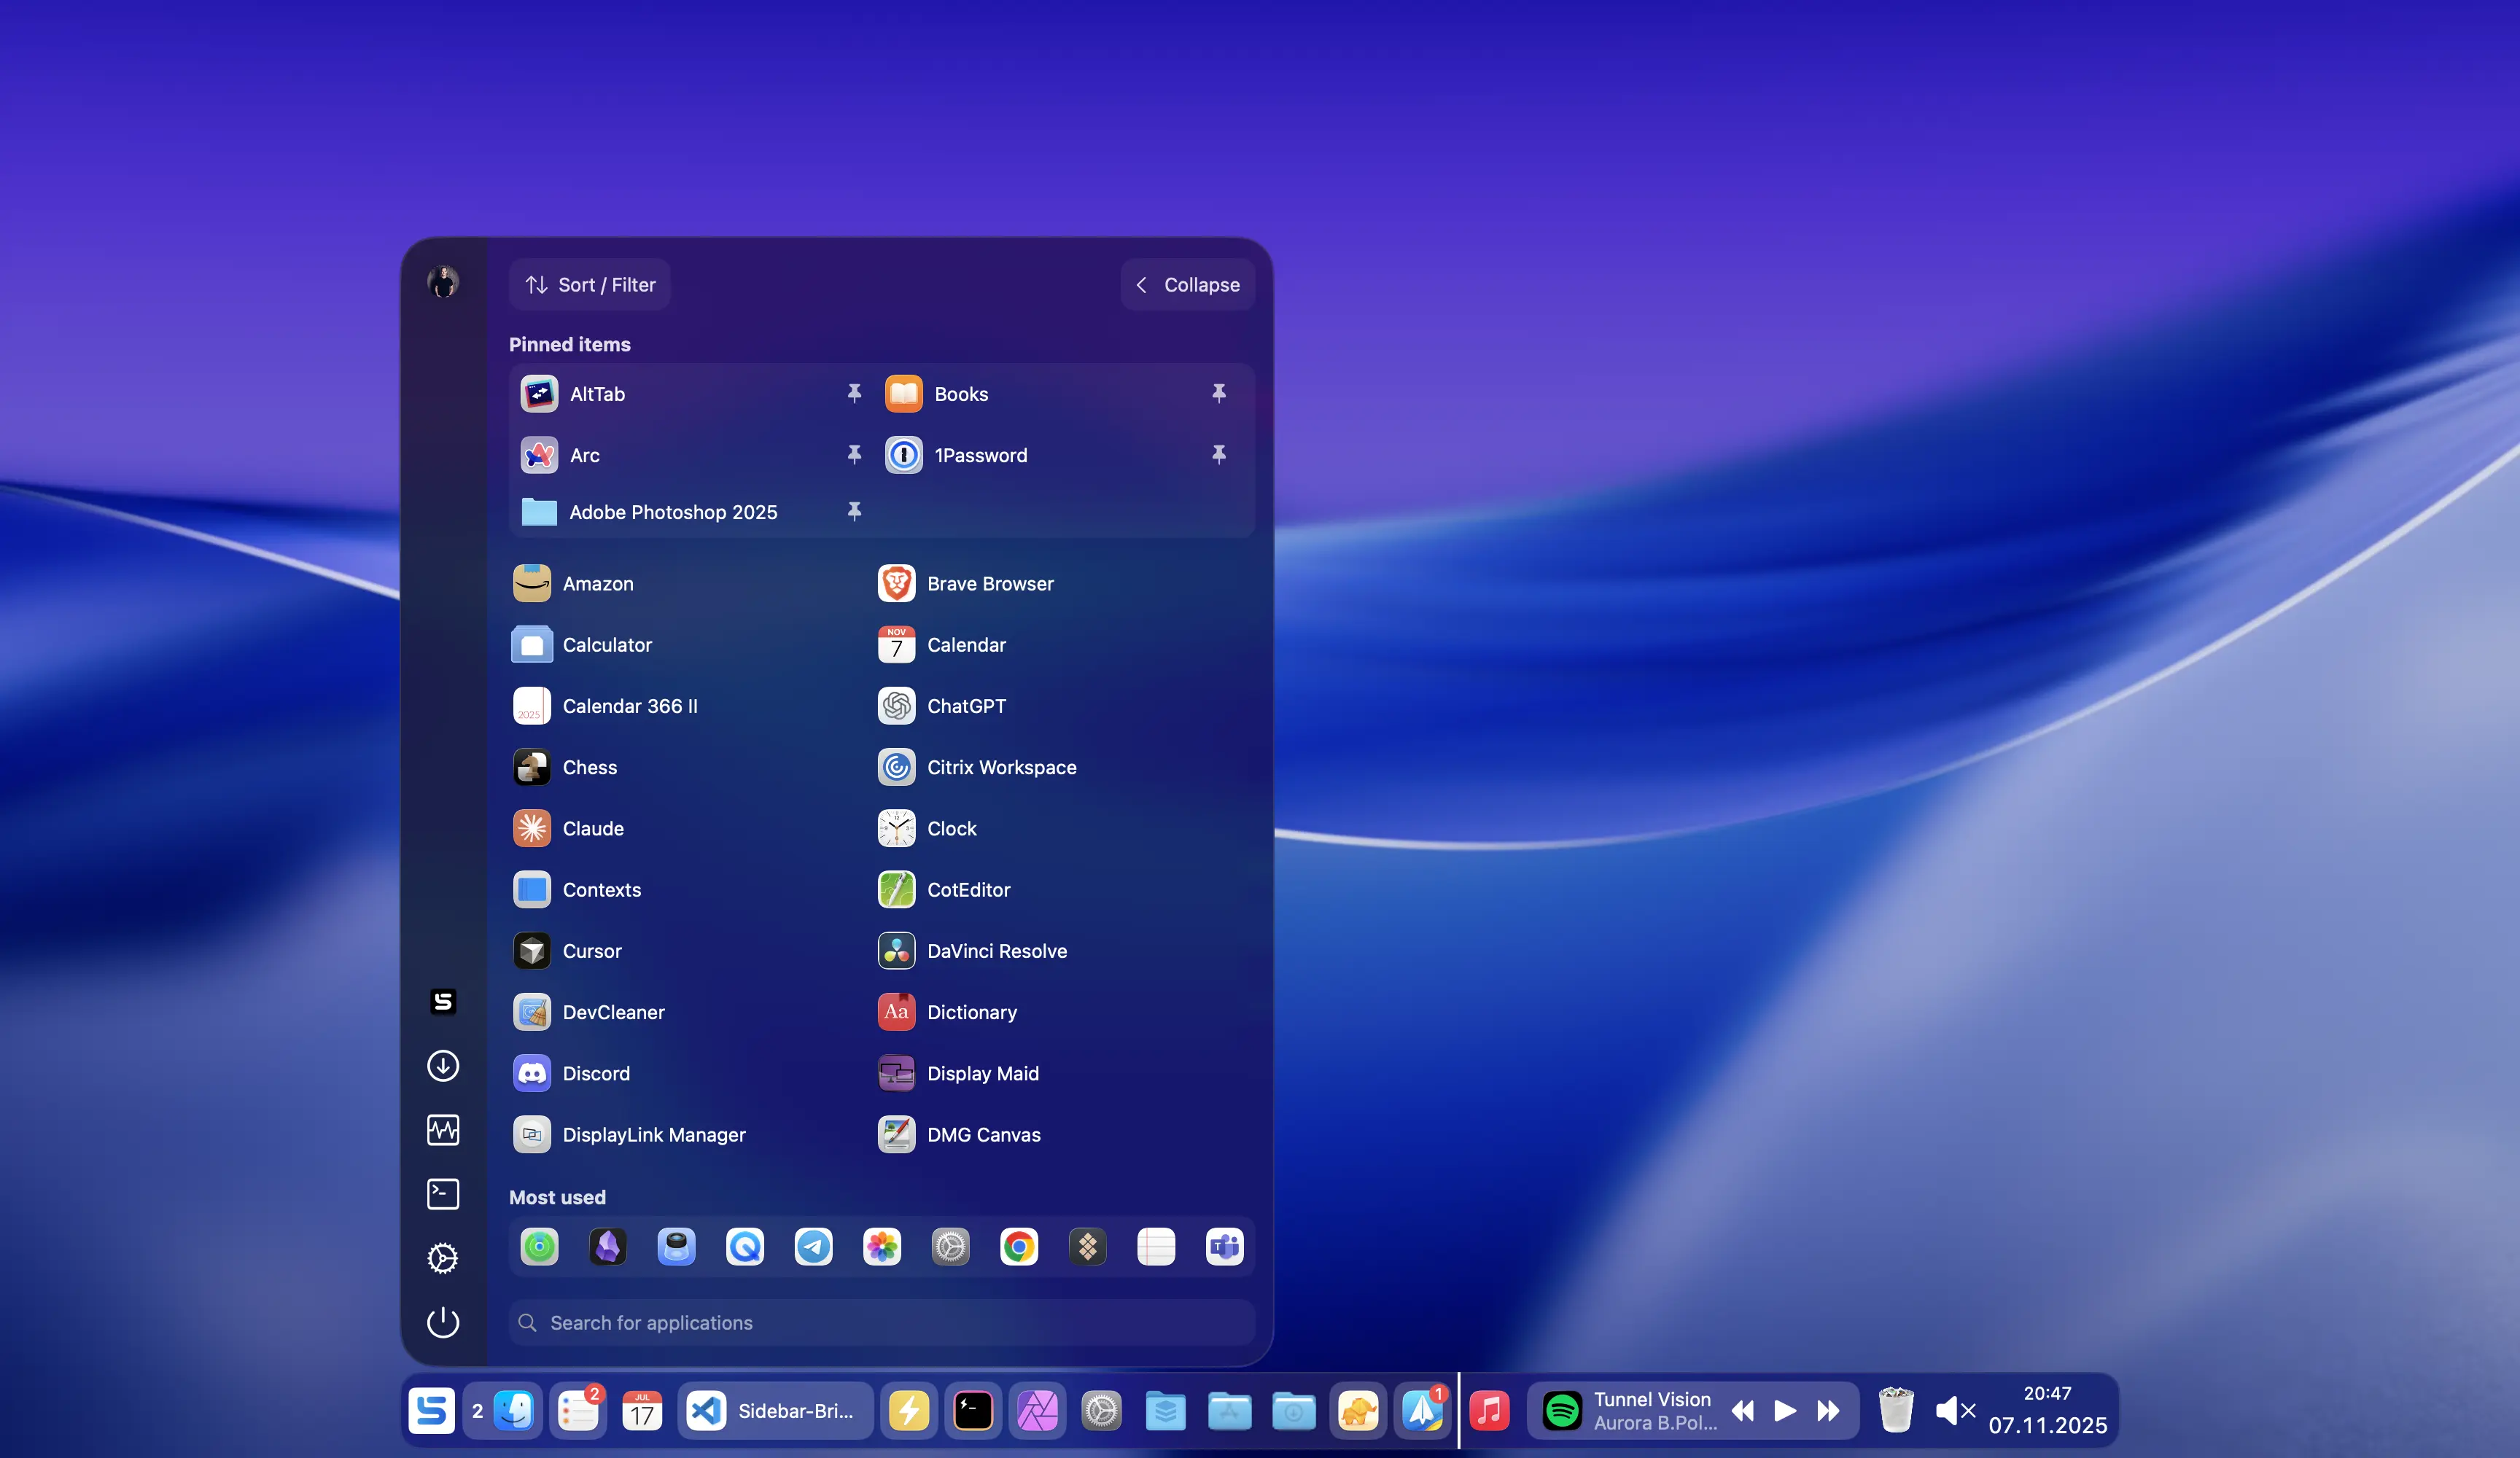Screen dimensions: 2520x1458
Task: Unpin AltTab from Pinned items
Action: point(855,393)
